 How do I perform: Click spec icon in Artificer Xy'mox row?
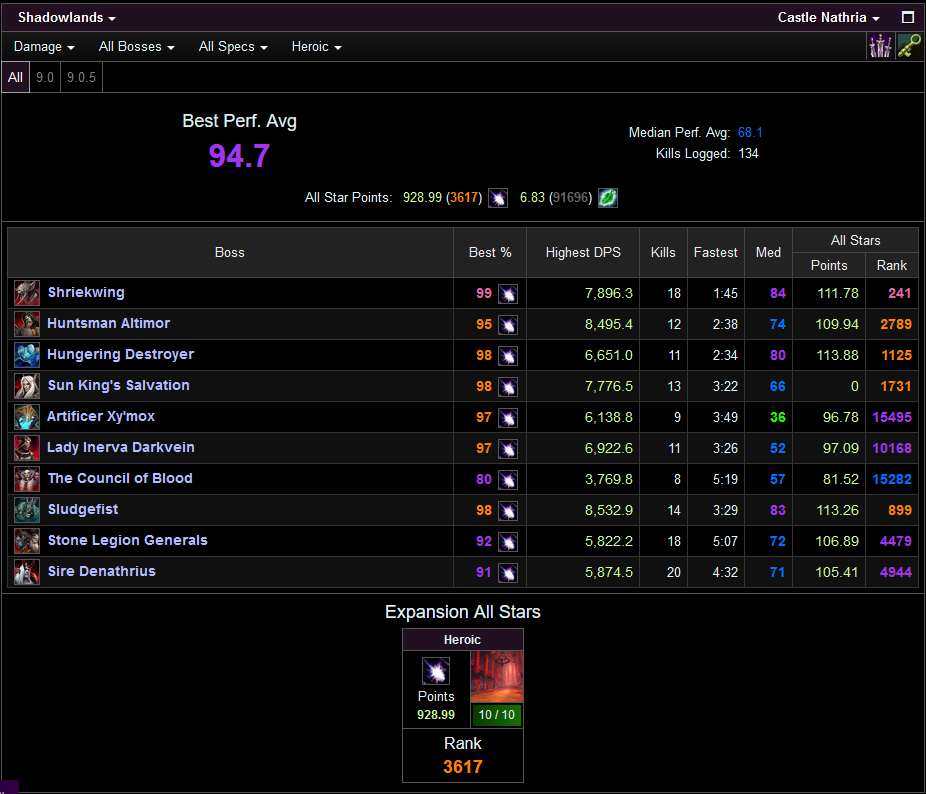coord(508,418)
